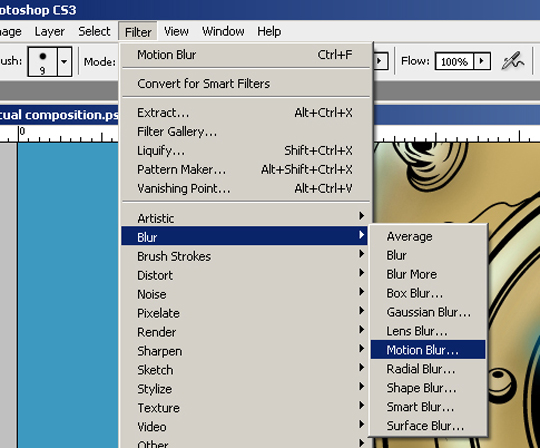Open Smart Blur dialog

pyautogui.click(x=428, y=407)
